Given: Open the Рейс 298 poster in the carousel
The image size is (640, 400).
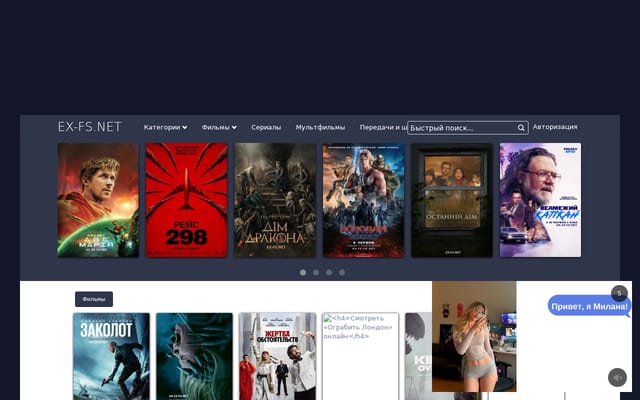Looking at the screenshot, I should click(x=187, y=200).
